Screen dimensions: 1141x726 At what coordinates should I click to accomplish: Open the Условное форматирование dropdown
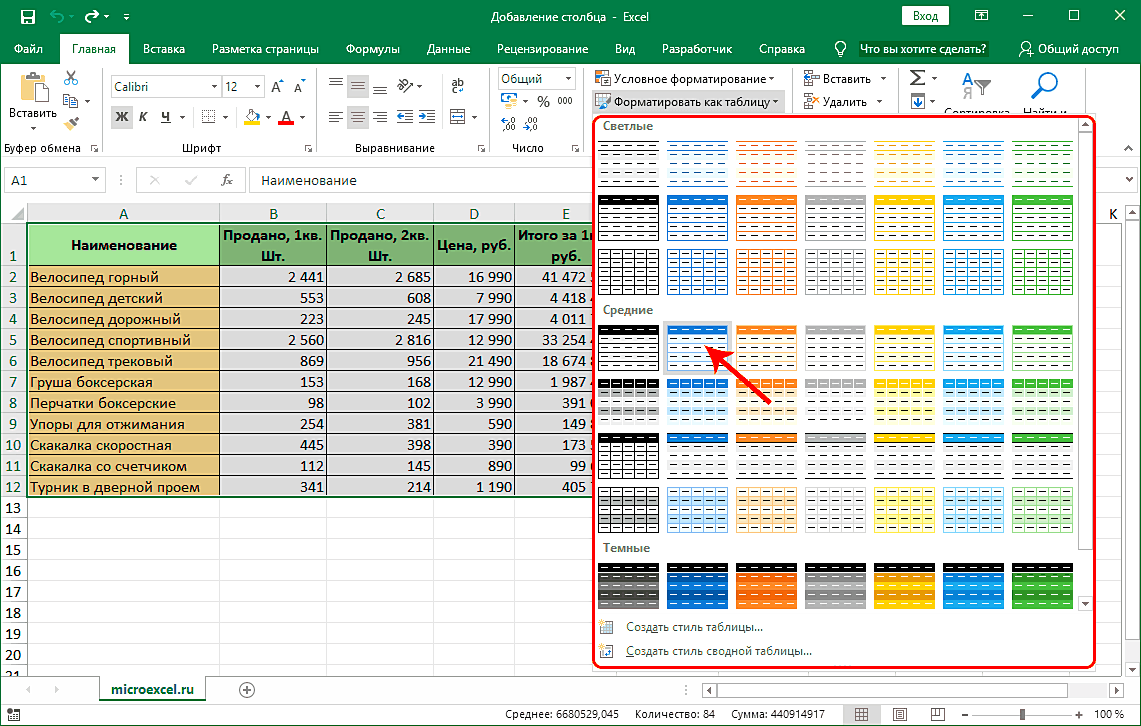click(684, 78)
